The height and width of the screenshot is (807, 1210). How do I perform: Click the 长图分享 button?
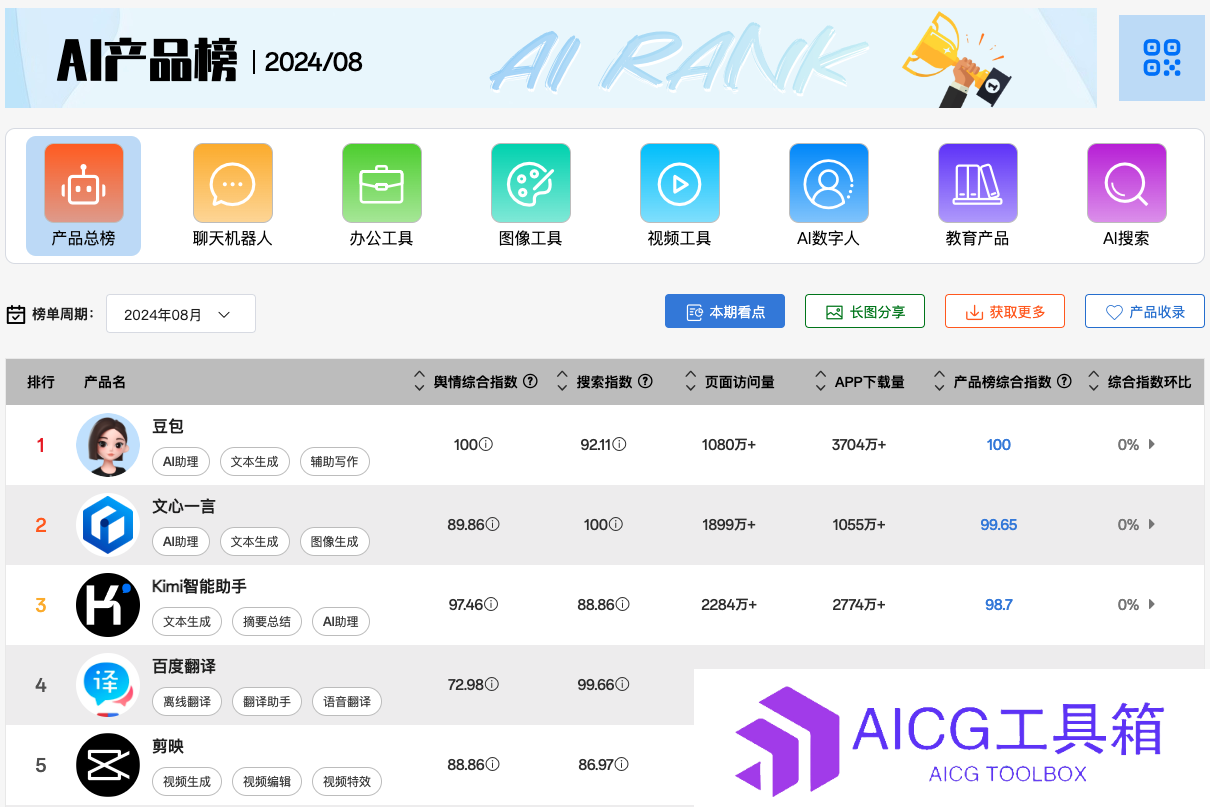click(x=865, y=311)
